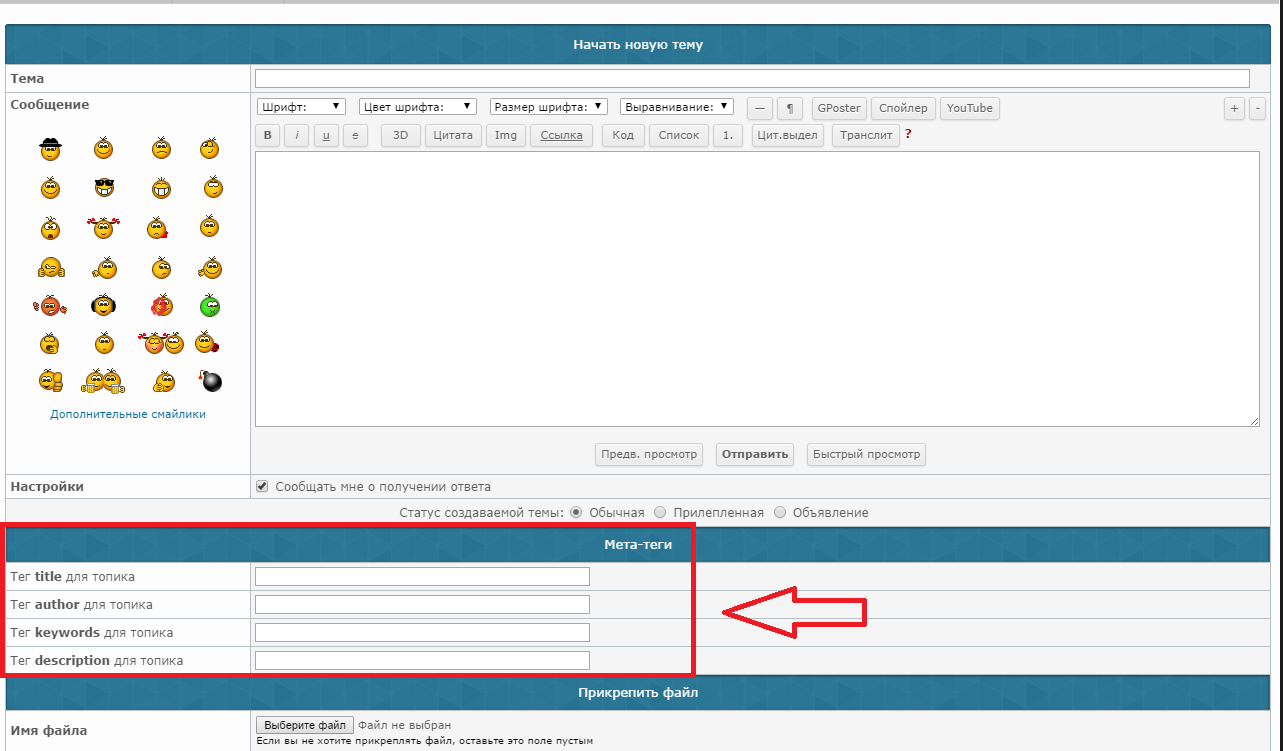1283x751 pixels.
Task: Enlarge the editor with plus button
Action: tap(1235, 108)
